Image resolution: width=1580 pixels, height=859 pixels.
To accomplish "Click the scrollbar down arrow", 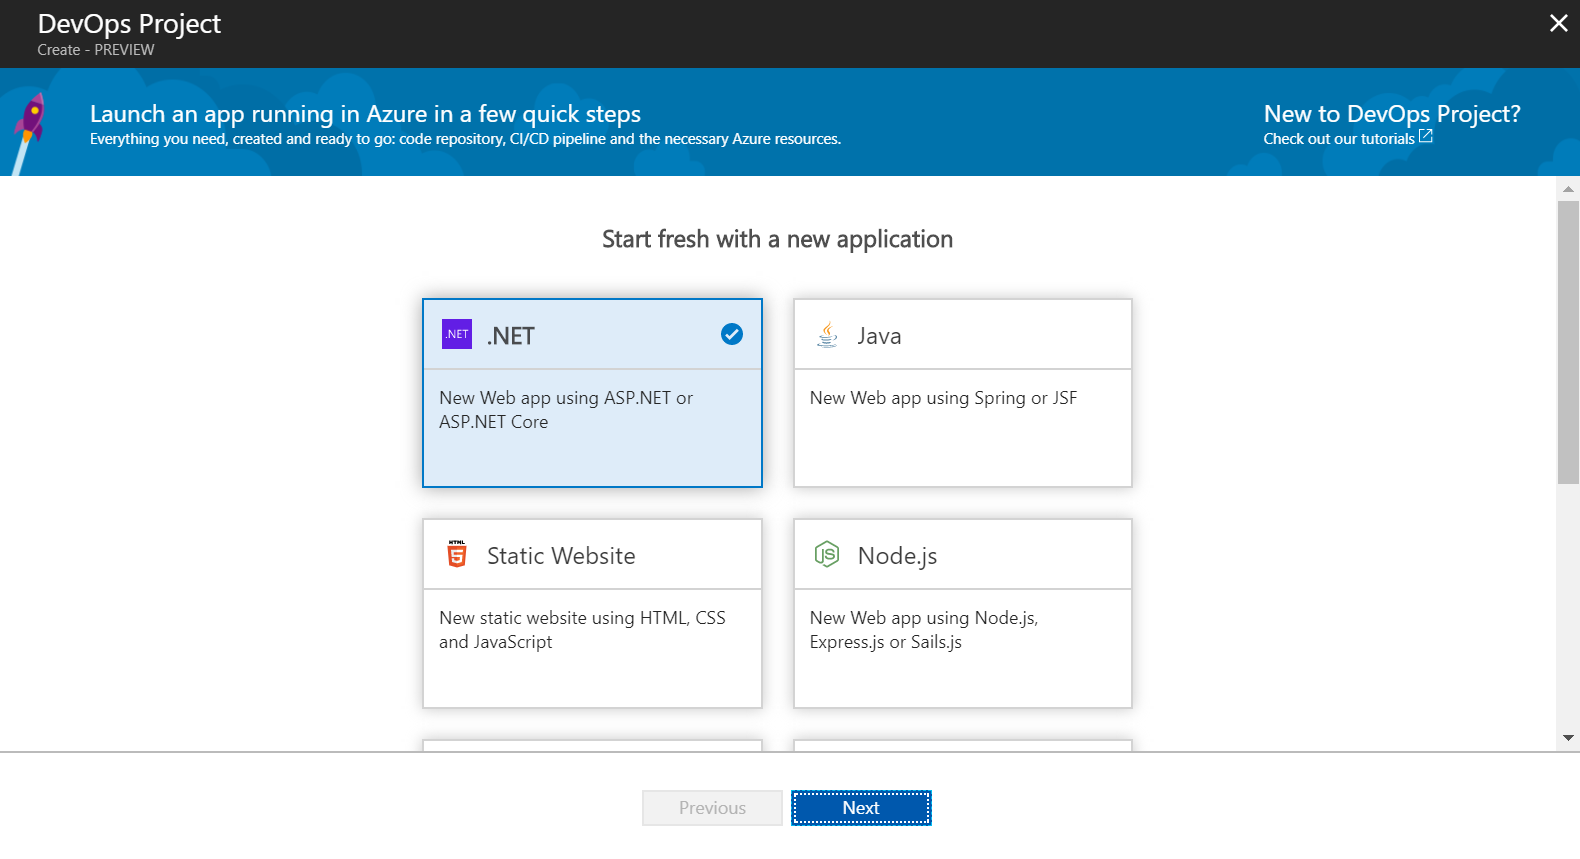I will [x=1568, y=738].
